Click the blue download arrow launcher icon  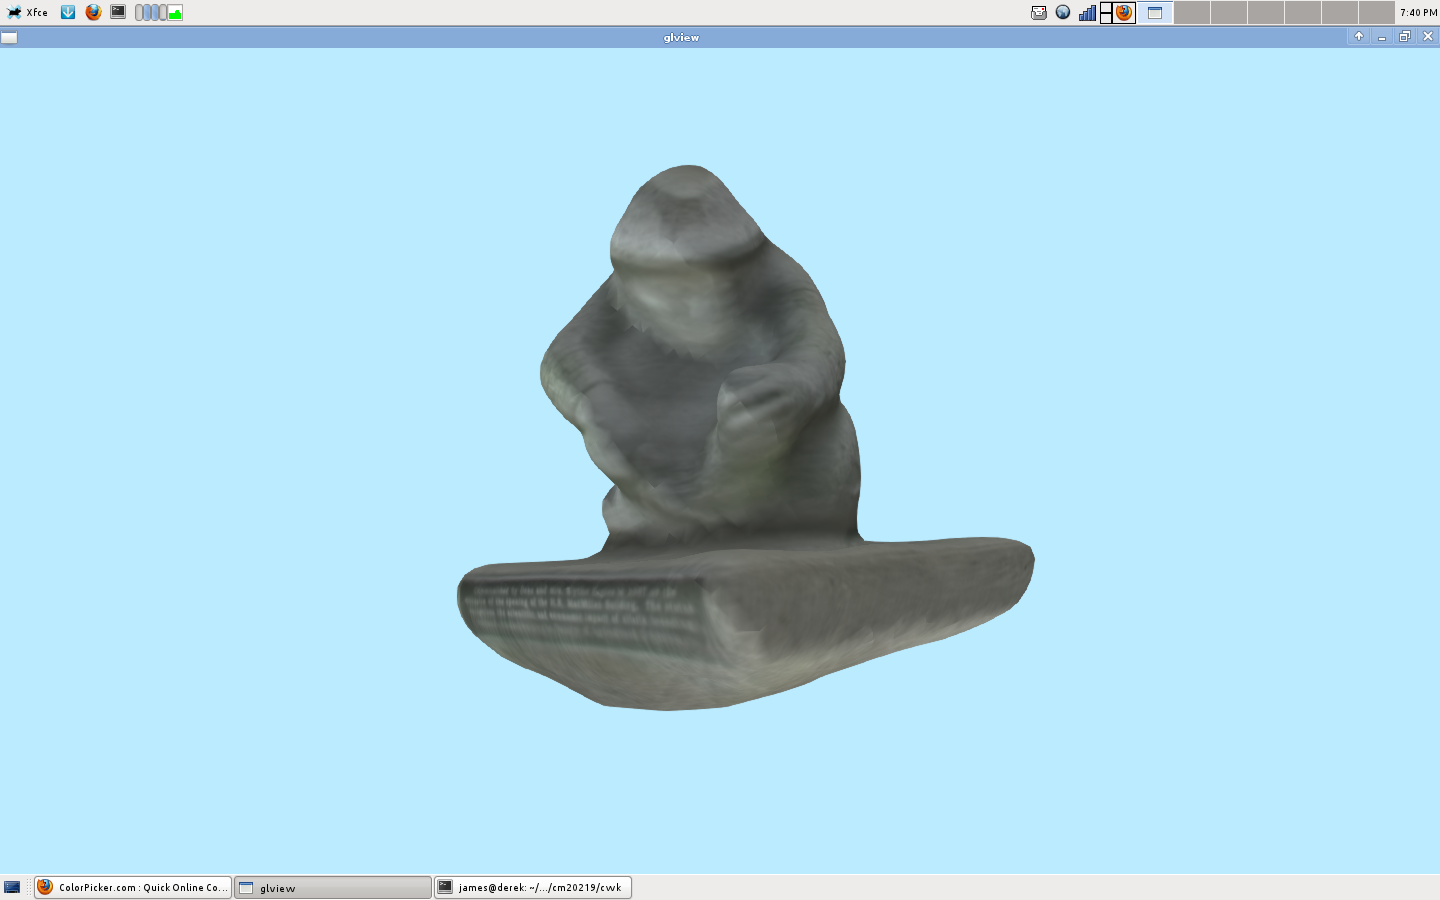[68, 12]
